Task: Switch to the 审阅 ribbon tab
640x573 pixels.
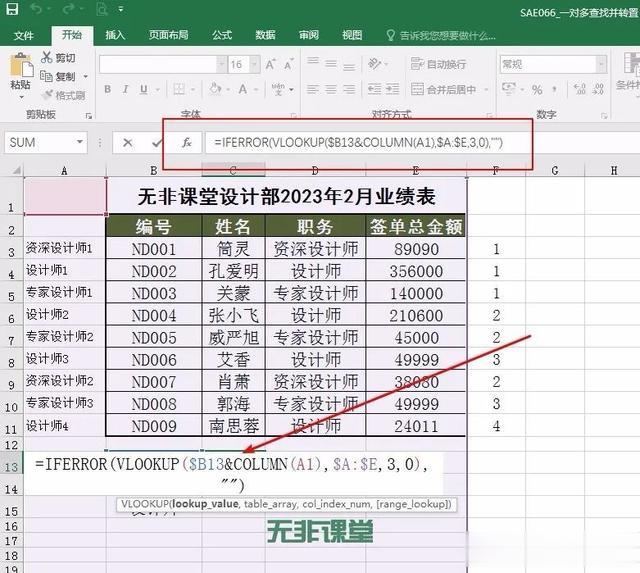Action: 309,35
